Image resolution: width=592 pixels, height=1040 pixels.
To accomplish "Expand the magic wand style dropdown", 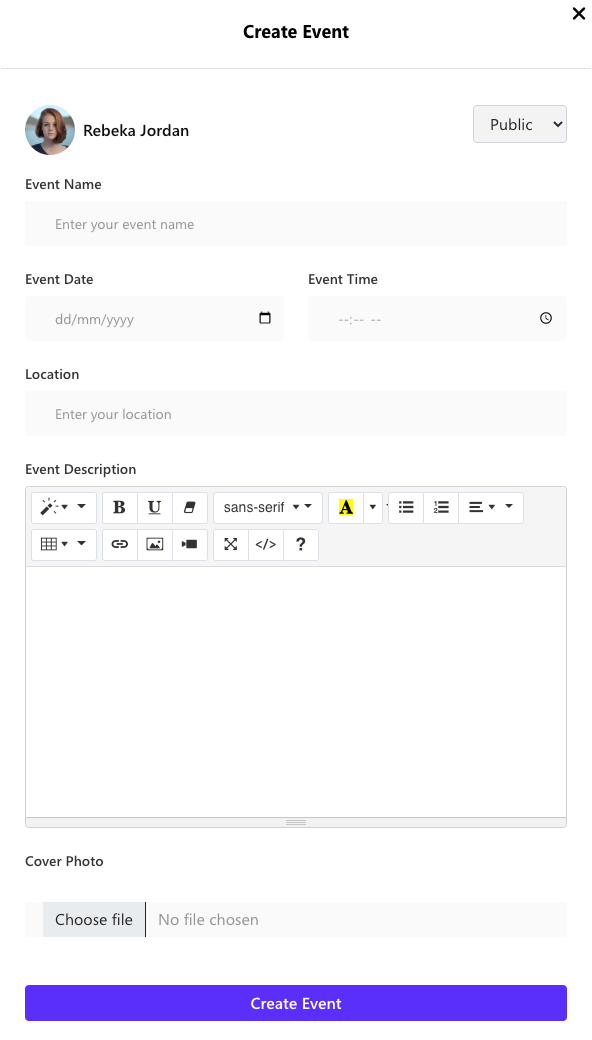I will (x=64, y=507).
